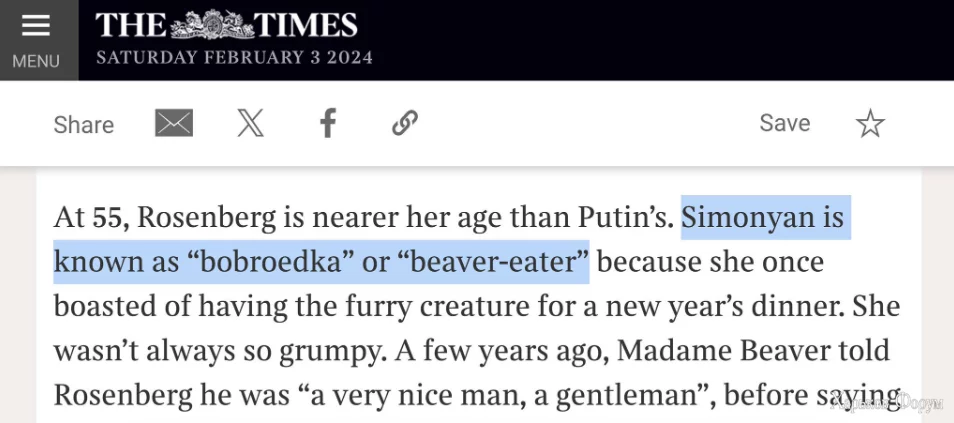The height and width of the screenshot is (423, 954).
Task: Share article via email envelope icon
Action: [x=174, y=124]
